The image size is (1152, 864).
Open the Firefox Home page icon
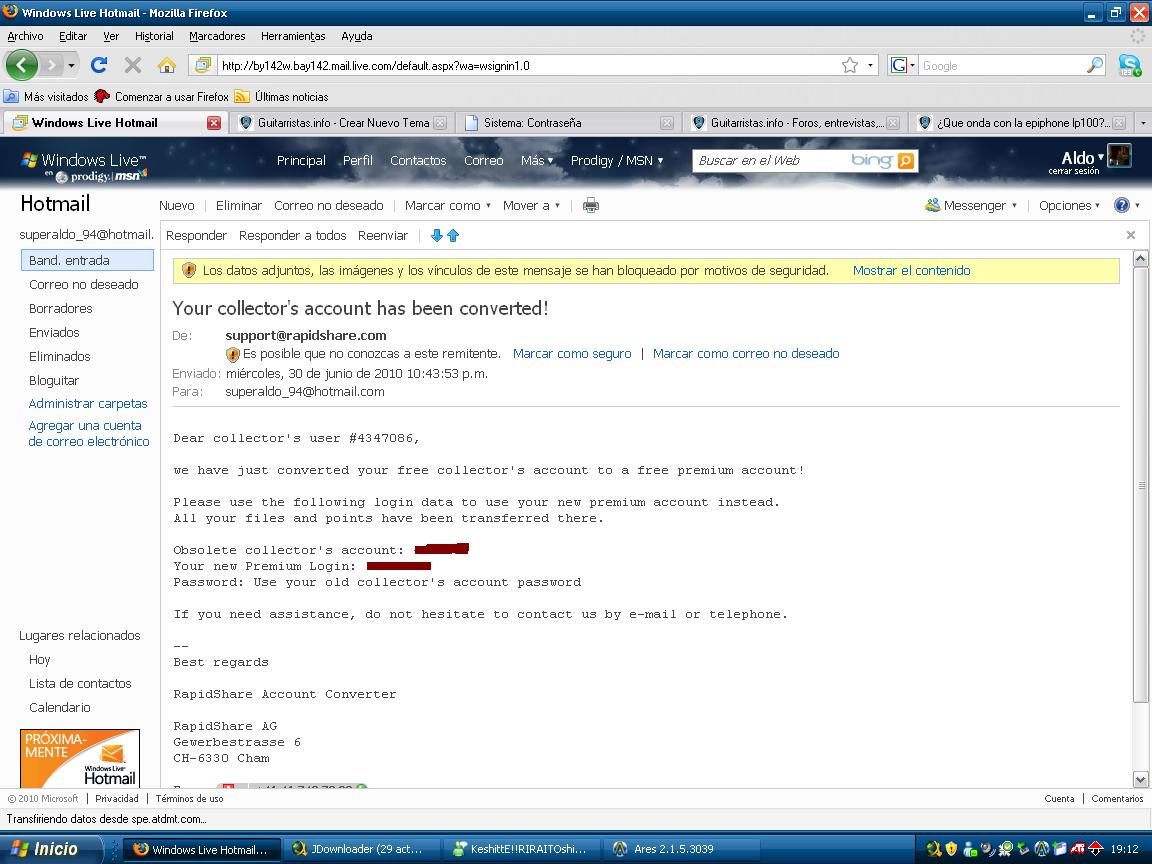coord(167,65)
